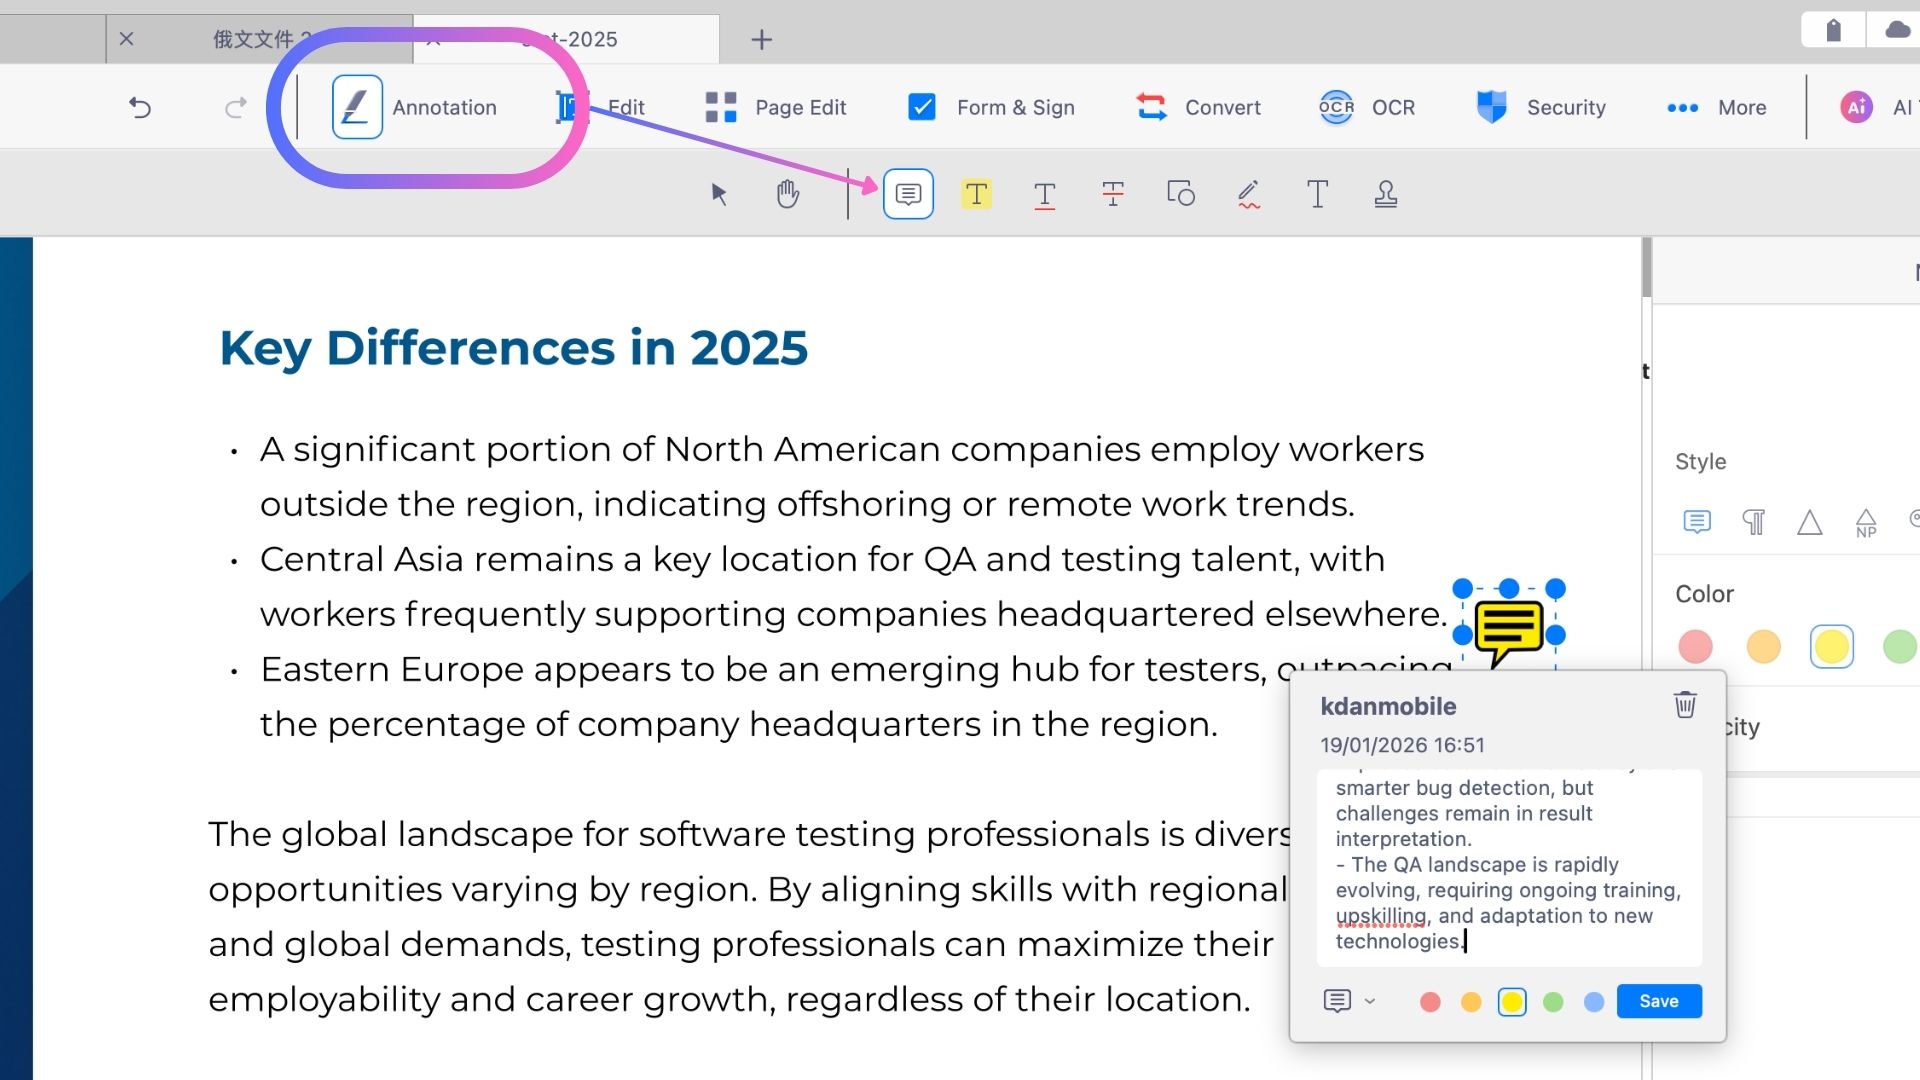Choose triangle note style in Style panel
Image resolution: width=1920 pixels, height=1080 pixels.
[x=1809, y=522]
